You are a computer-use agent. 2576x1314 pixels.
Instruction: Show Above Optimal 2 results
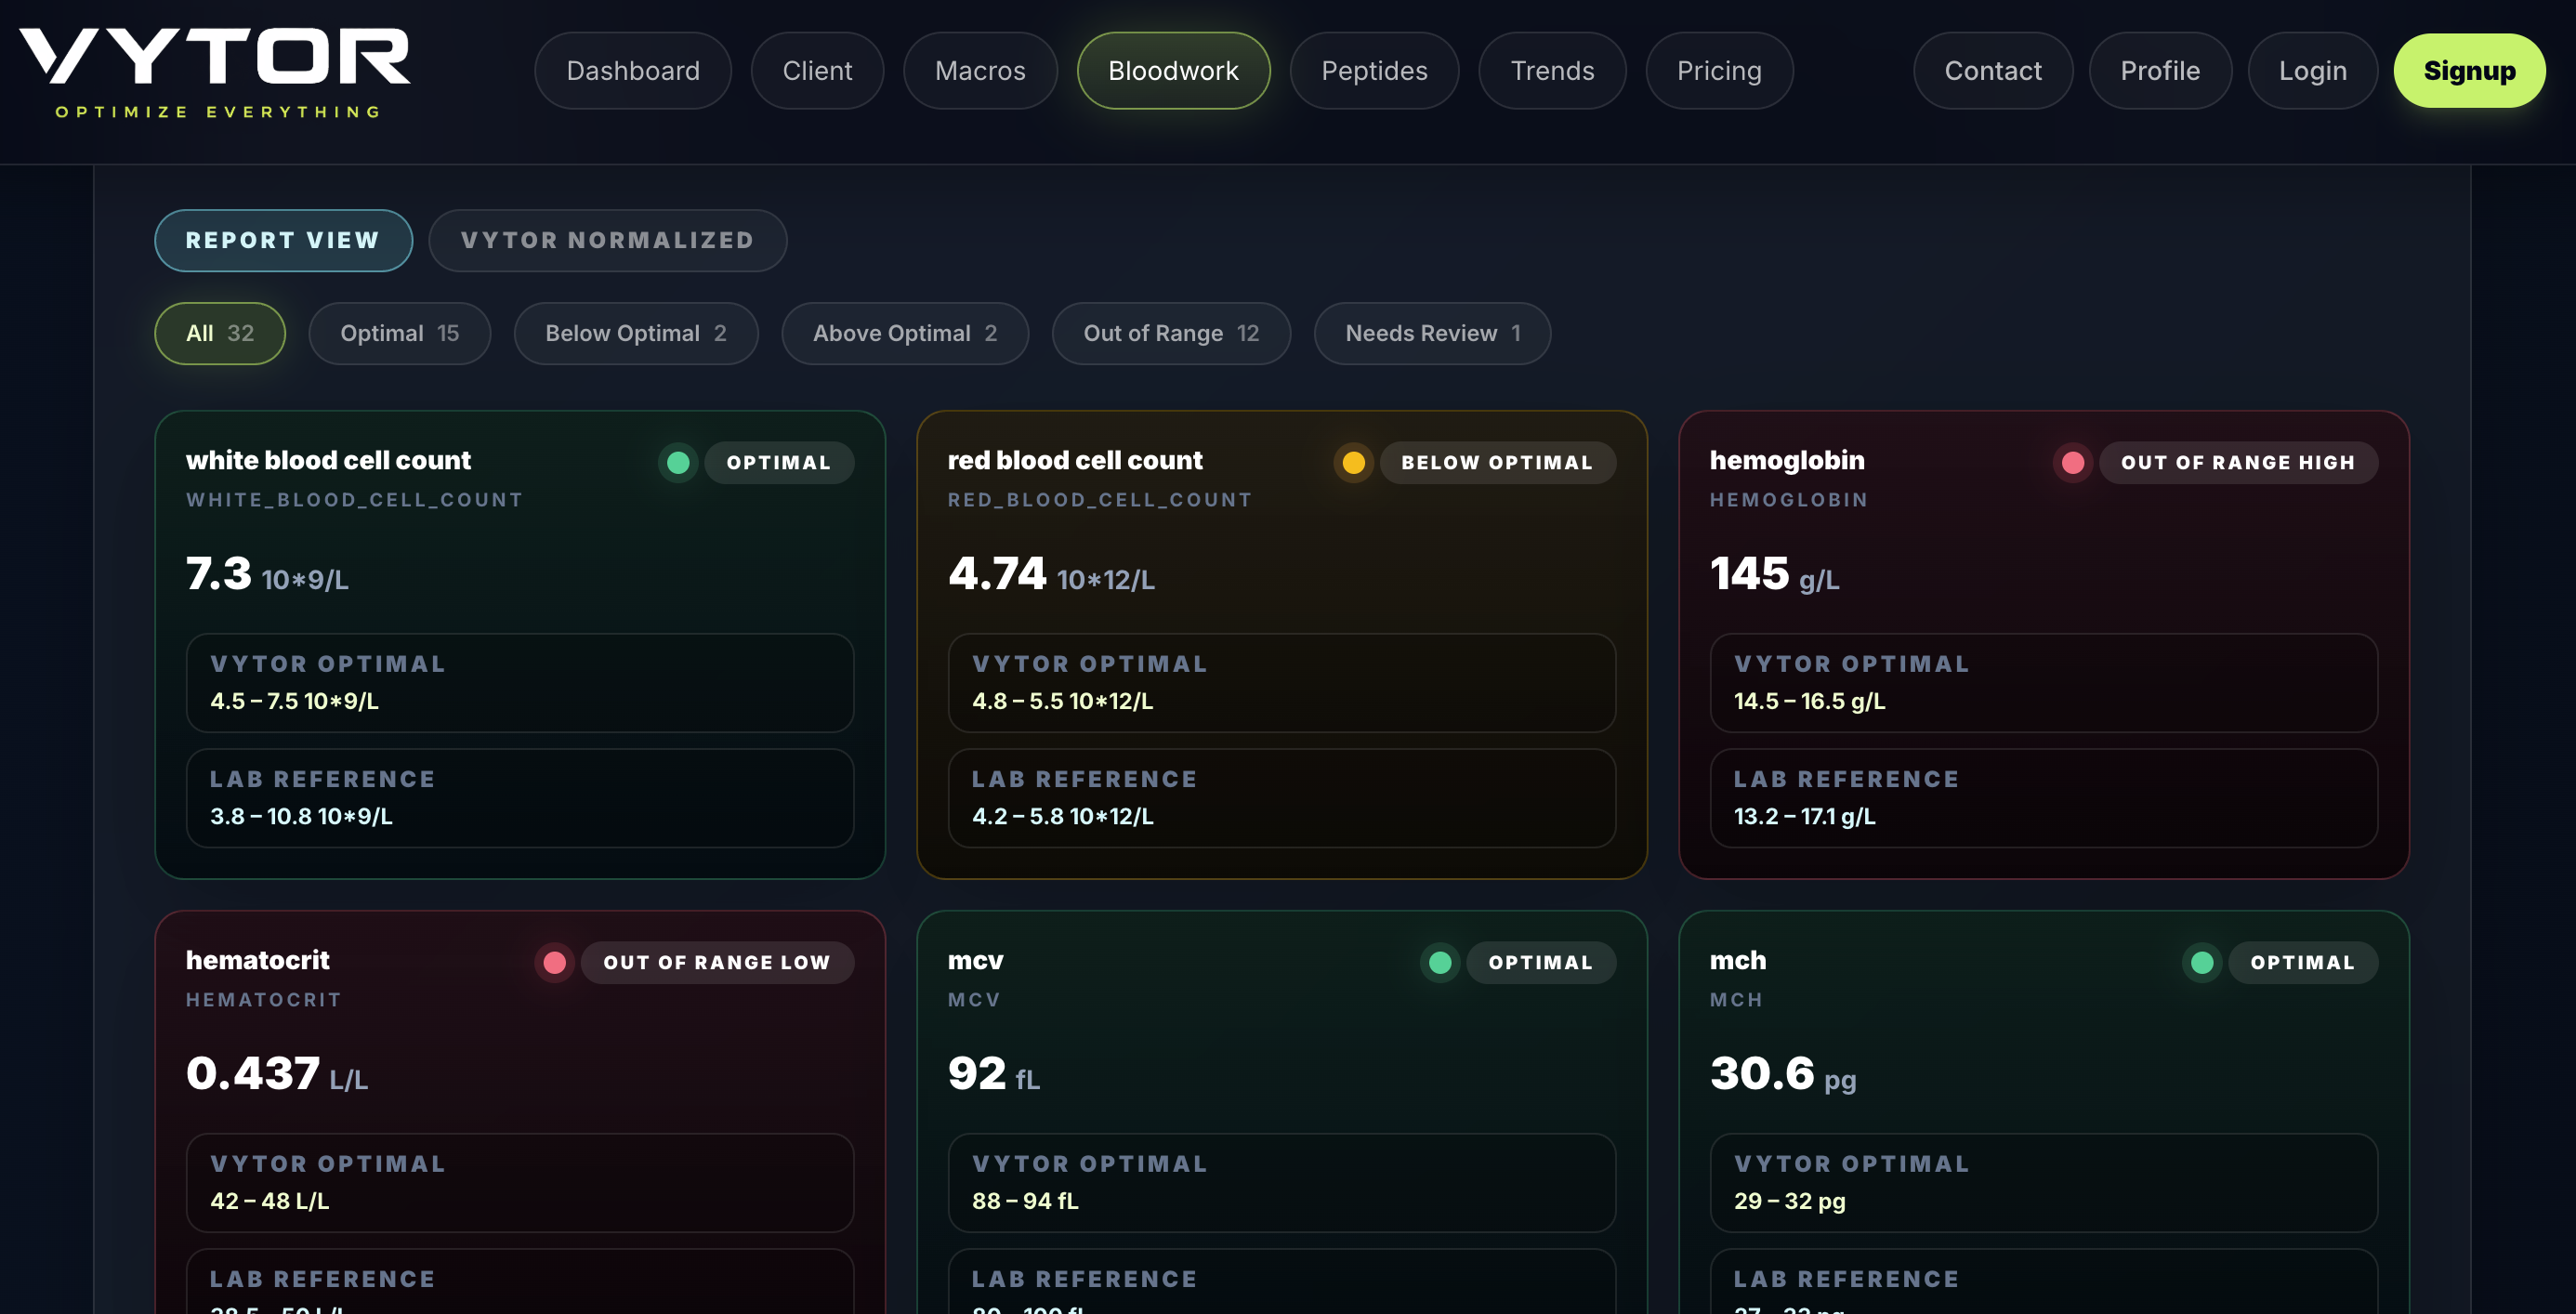[904, 333]
